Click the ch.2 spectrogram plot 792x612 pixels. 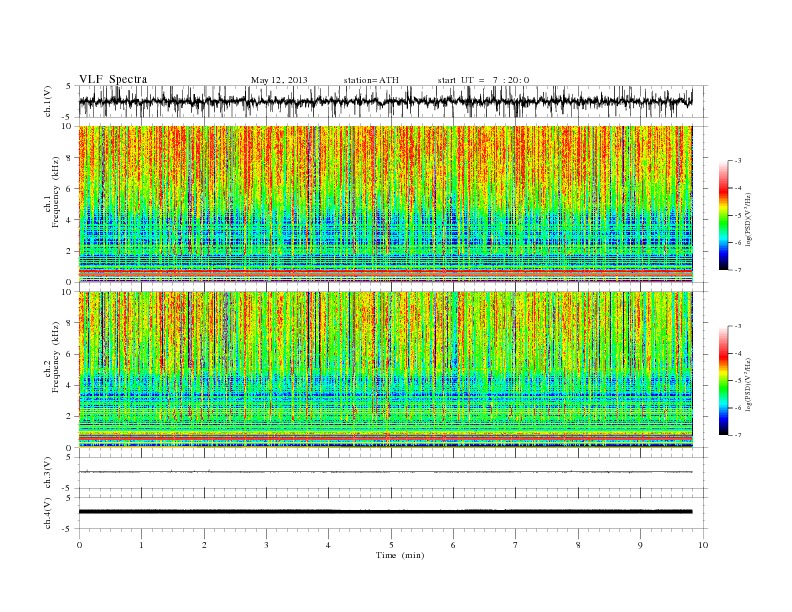point(386,370)
